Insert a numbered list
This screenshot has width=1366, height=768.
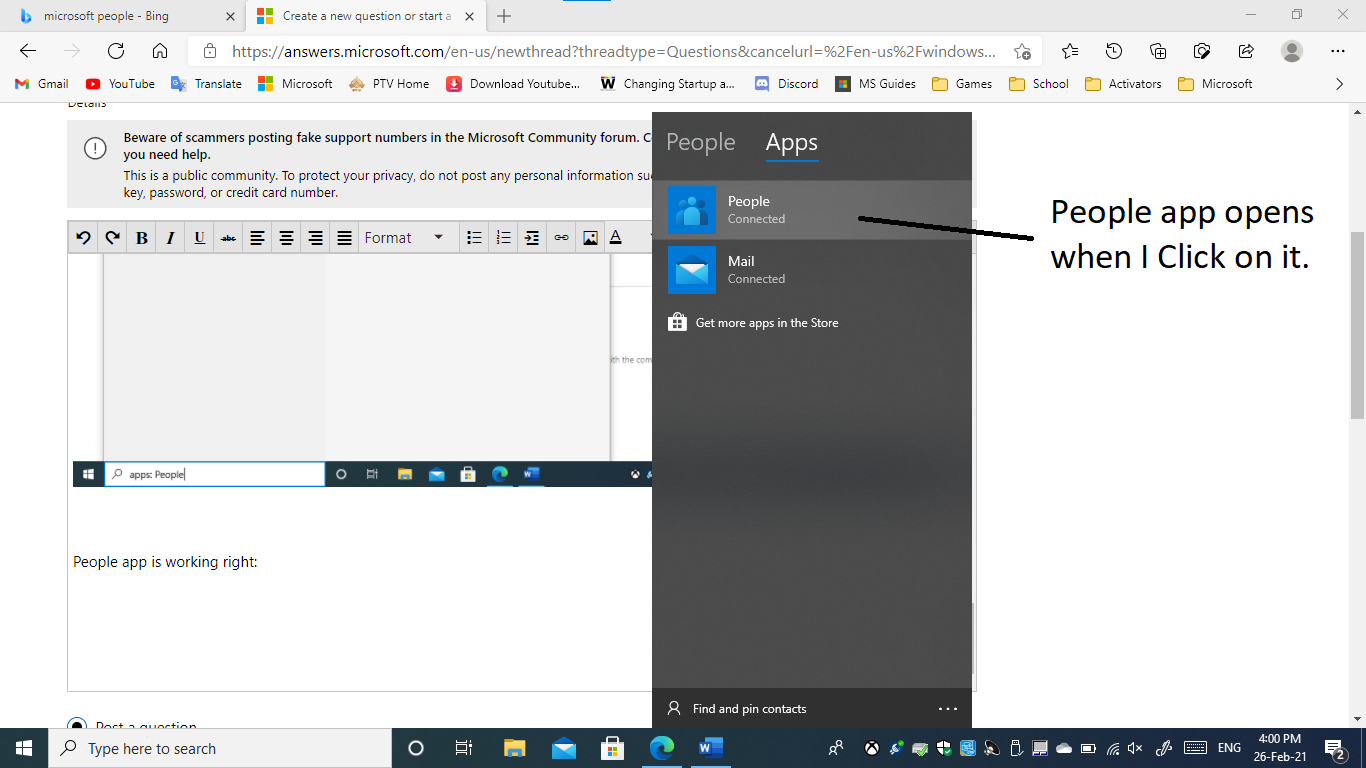(x=504, y=237)
